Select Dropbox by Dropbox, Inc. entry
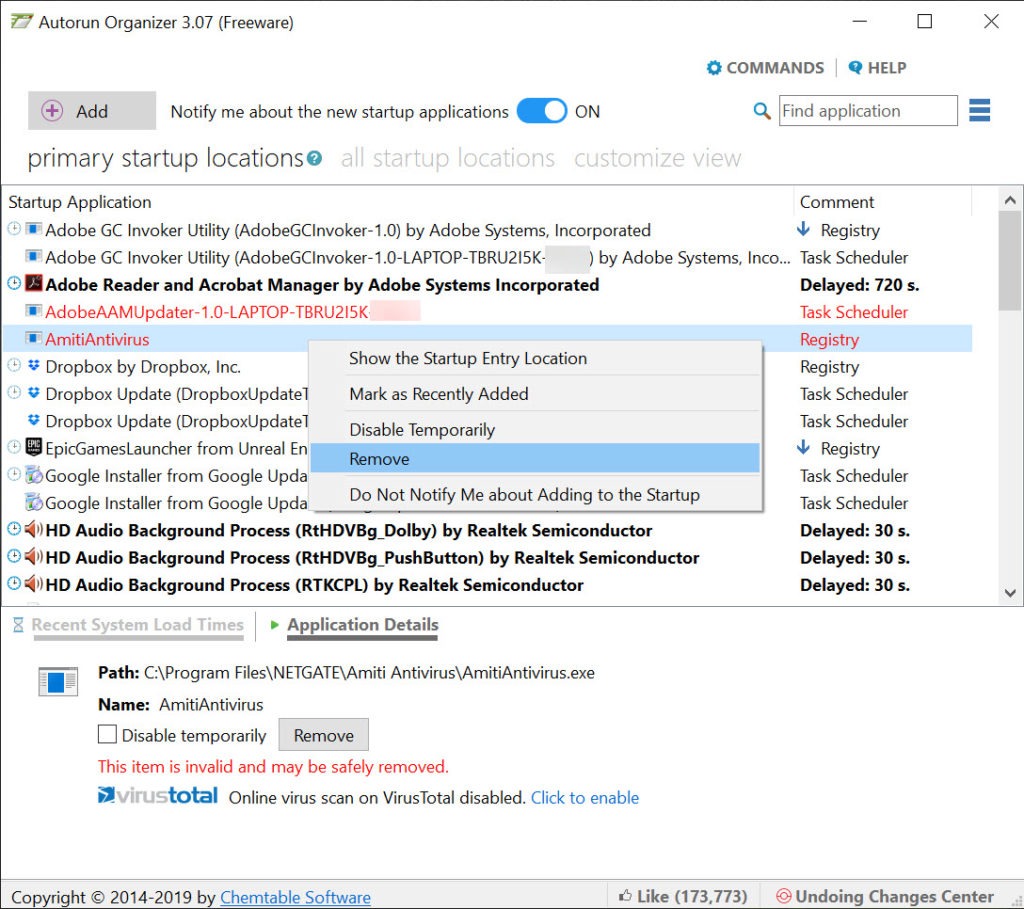 coord(487,367)
